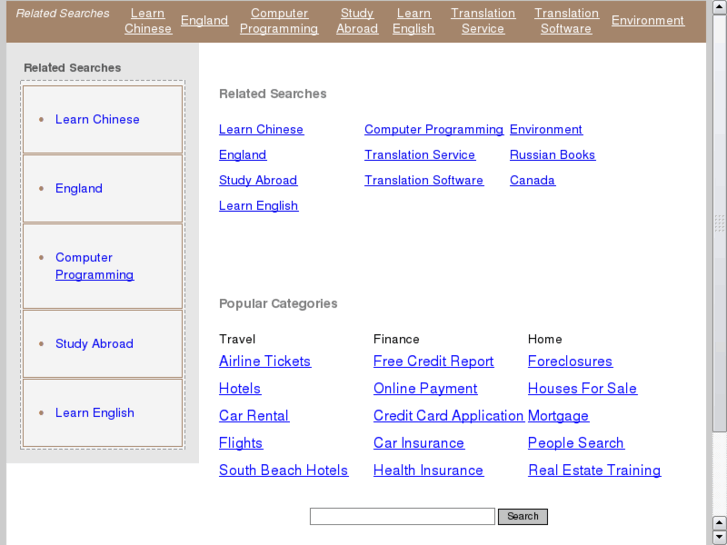Click Computer Programming in center Related Searches
The height and width of the screenshot is (545, 727).
tap(434, 129)
